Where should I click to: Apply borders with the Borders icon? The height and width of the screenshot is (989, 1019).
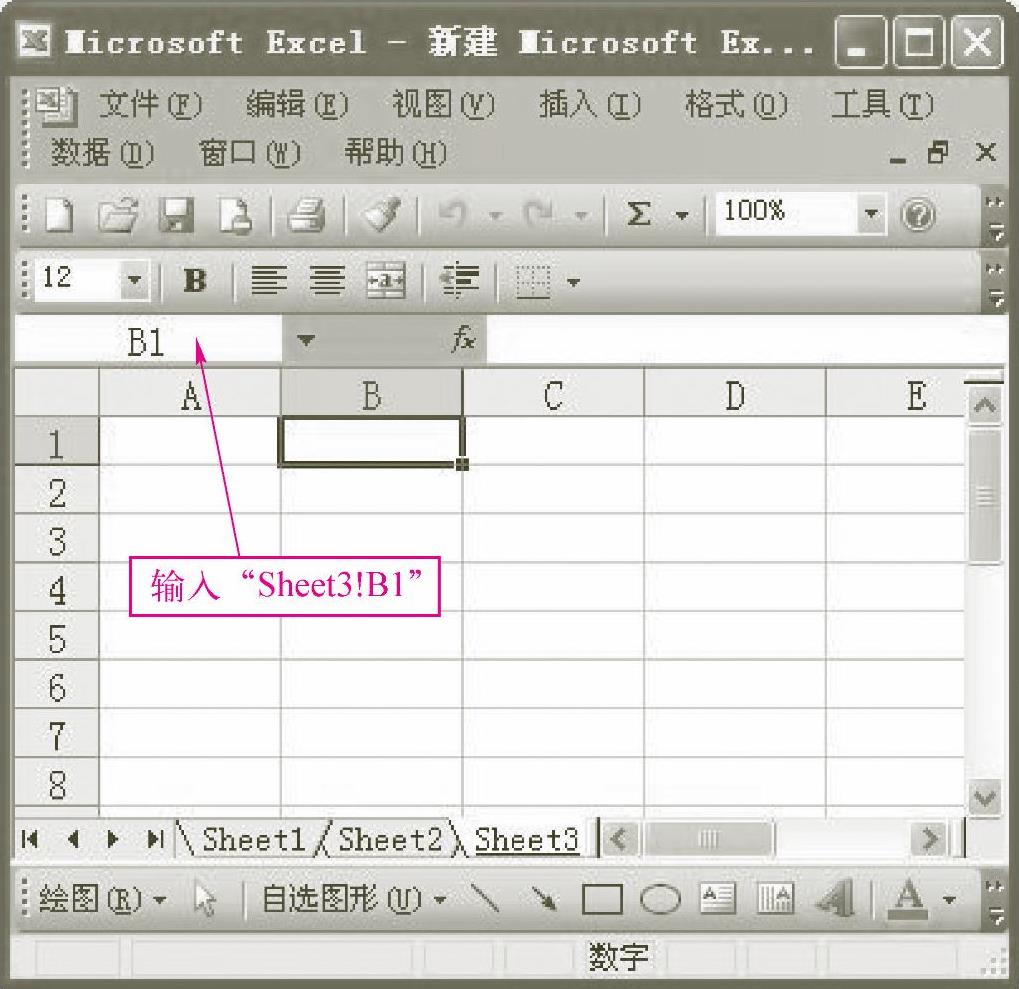tap(533, 281)
